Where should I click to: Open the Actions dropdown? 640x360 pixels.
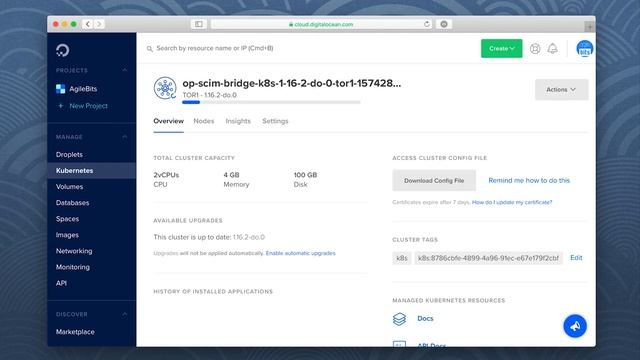(x=561, y=89)
